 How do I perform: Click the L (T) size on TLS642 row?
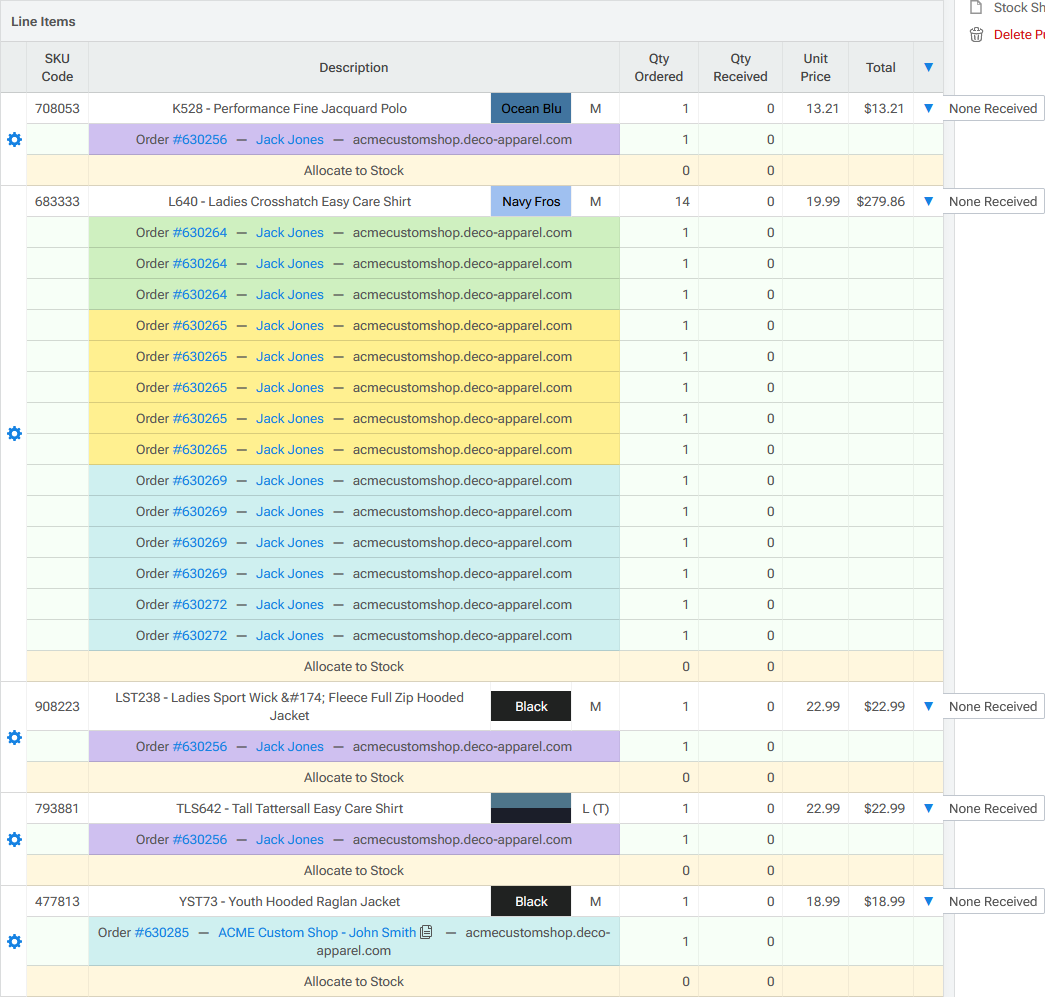(x=596, y=808)
